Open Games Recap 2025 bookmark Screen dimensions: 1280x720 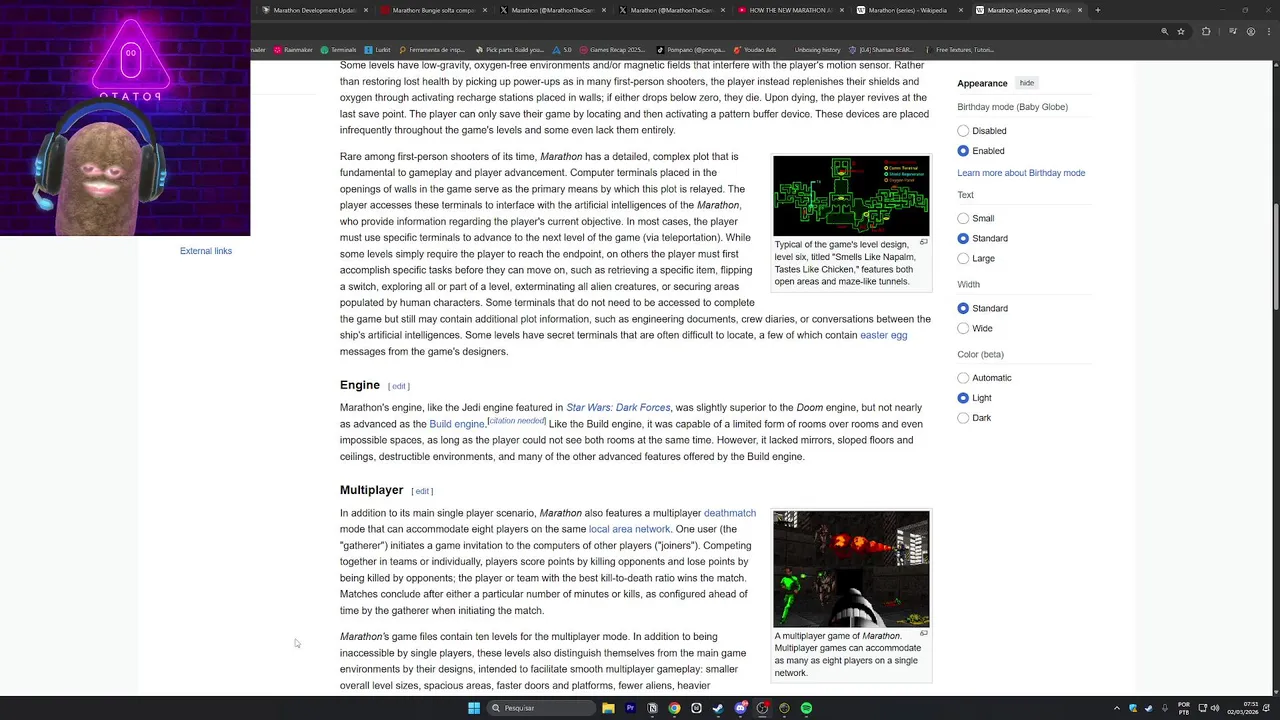point(613,49)
